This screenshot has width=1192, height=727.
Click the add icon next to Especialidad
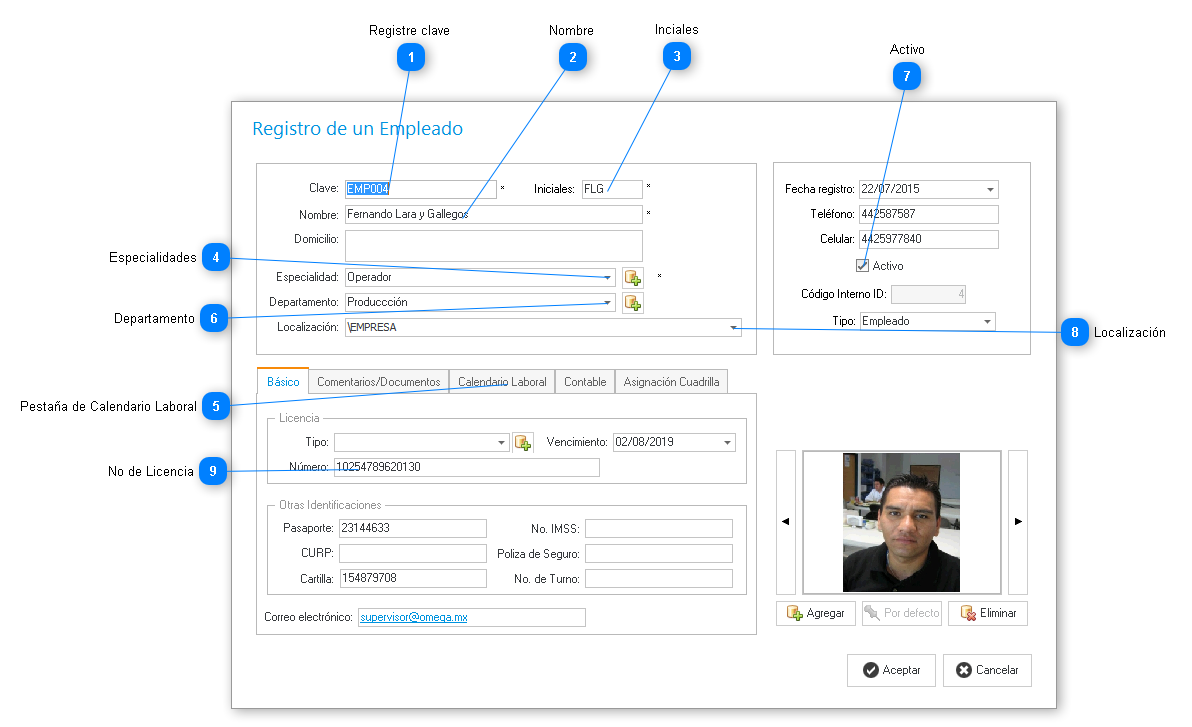(632, 277)
